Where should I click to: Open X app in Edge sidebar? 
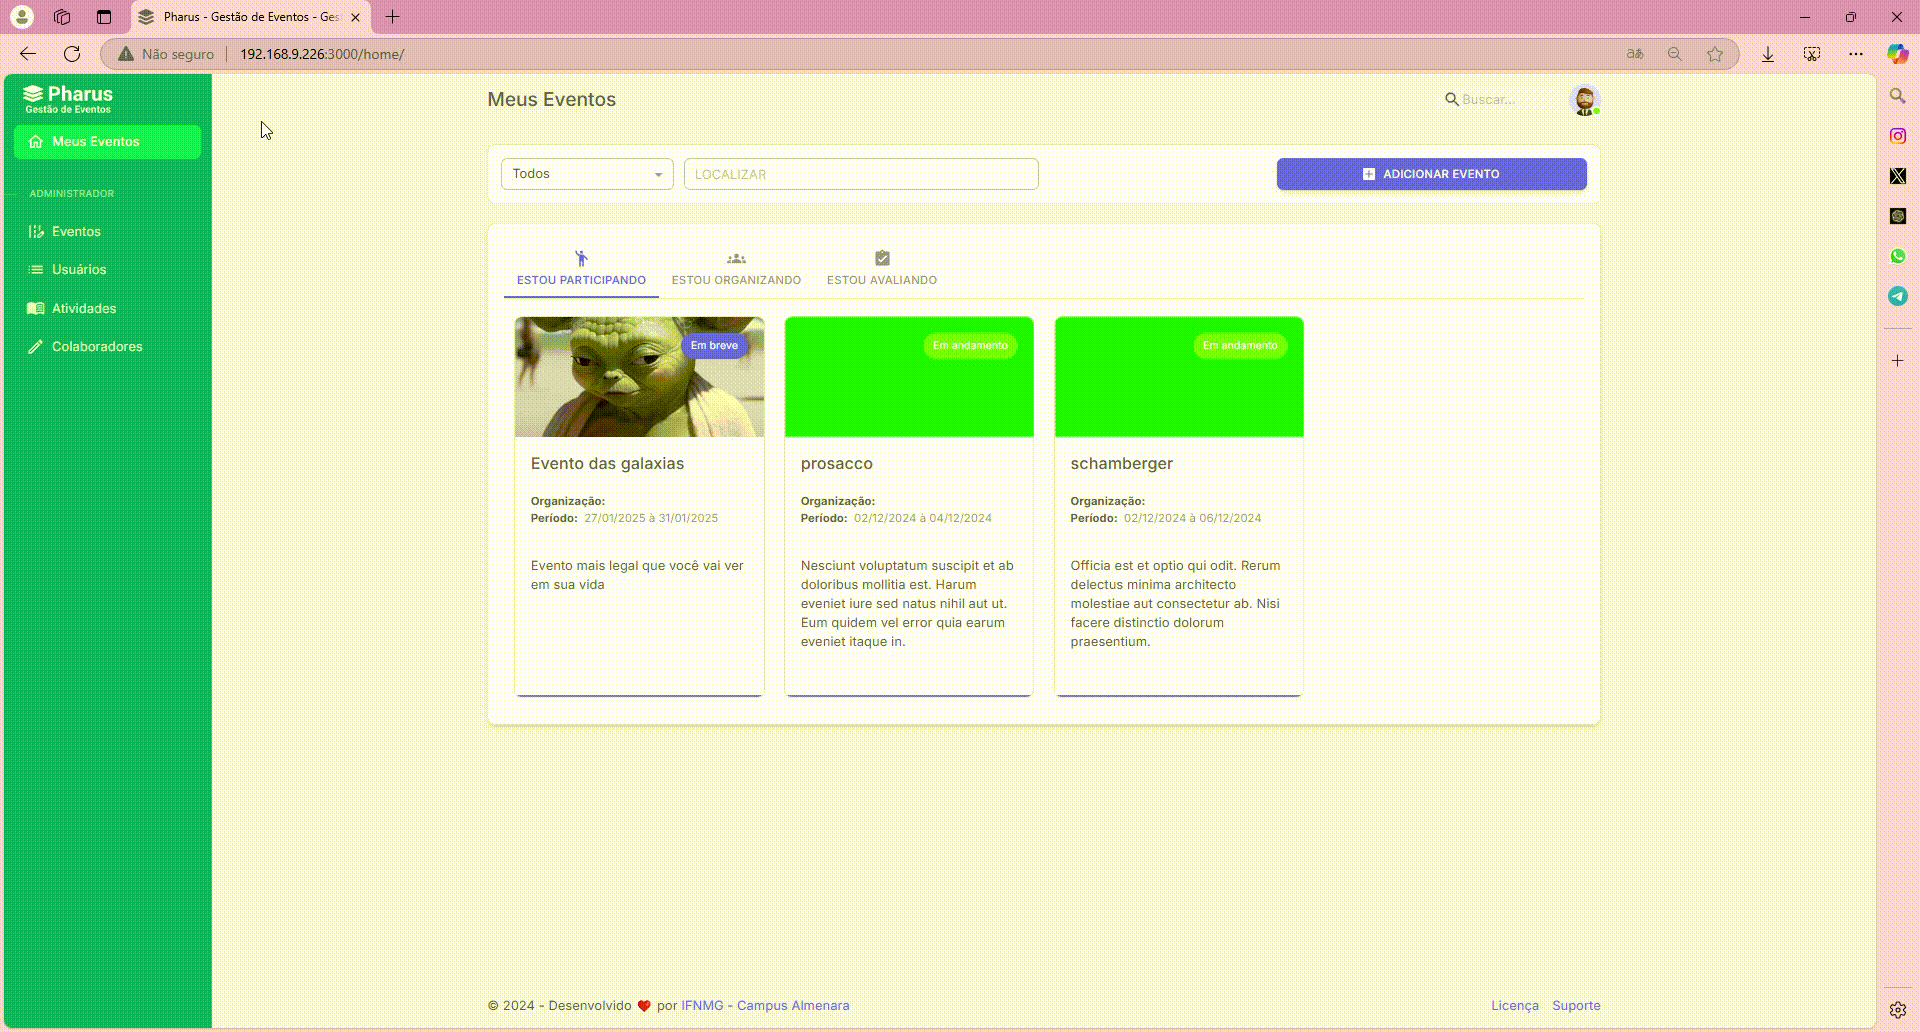click(x=1898, y=176)
